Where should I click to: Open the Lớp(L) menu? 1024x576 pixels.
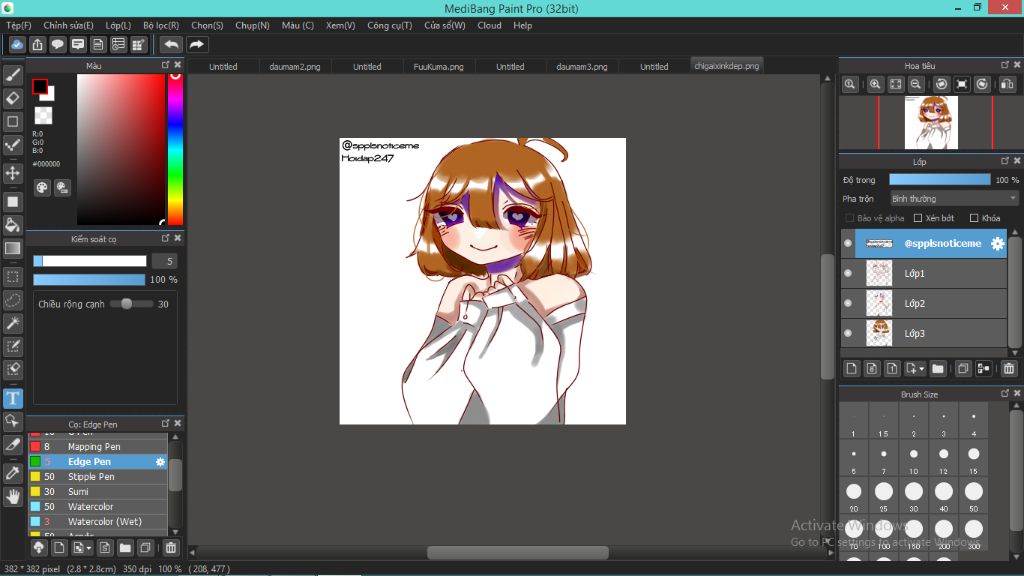coord(118,25)
